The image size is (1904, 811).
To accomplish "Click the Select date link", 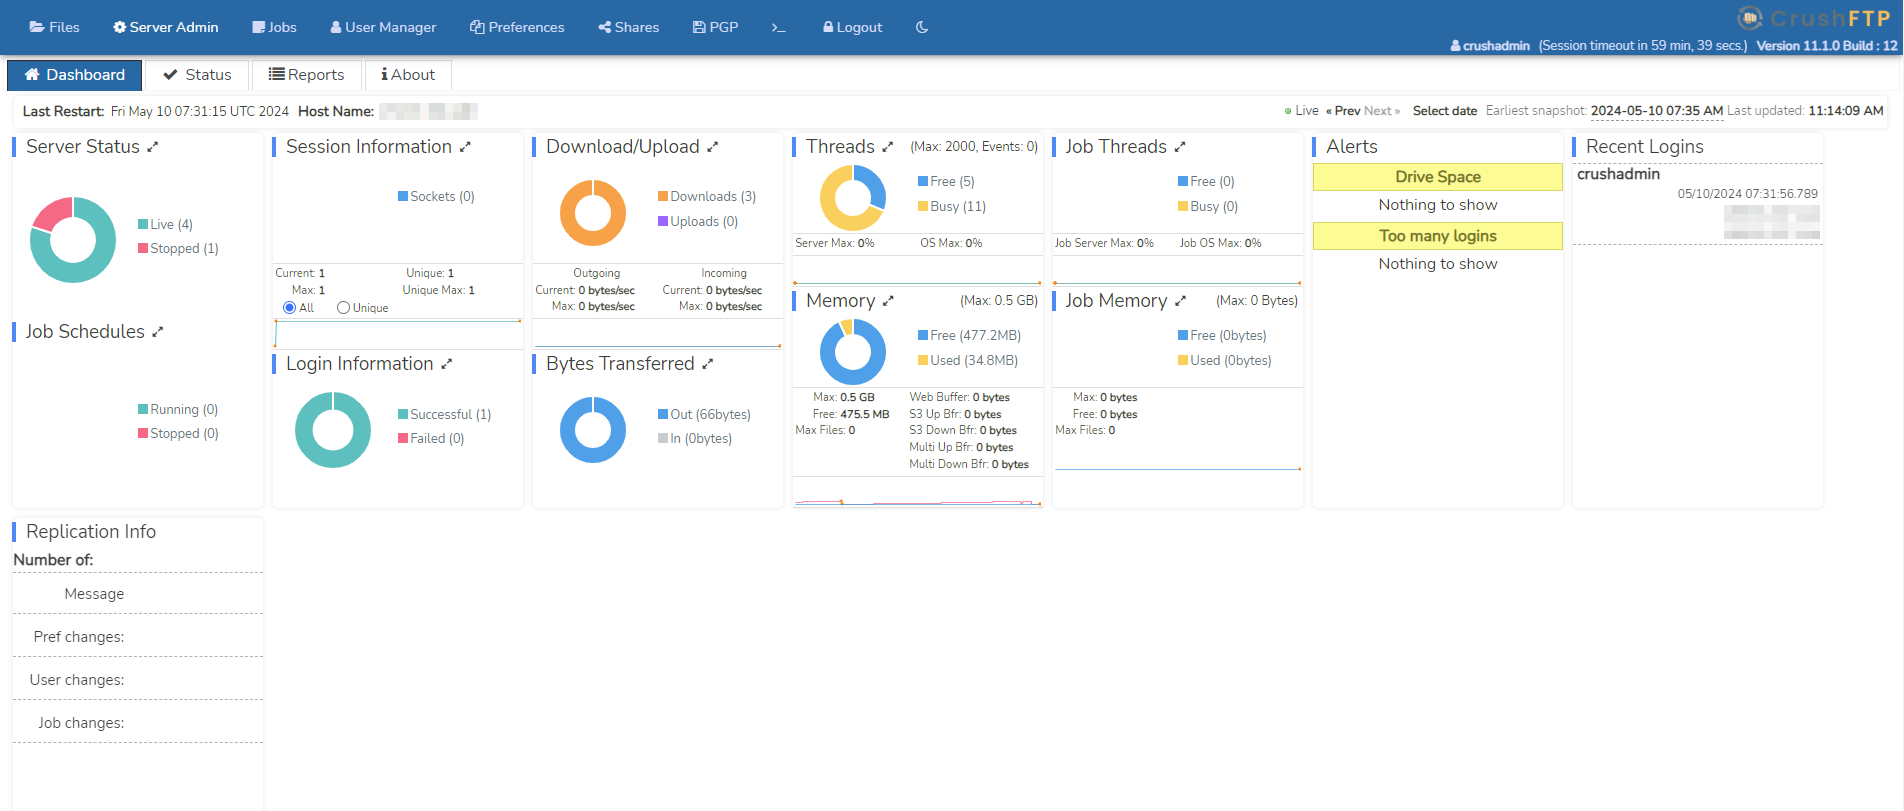I will coord(1444,111).
